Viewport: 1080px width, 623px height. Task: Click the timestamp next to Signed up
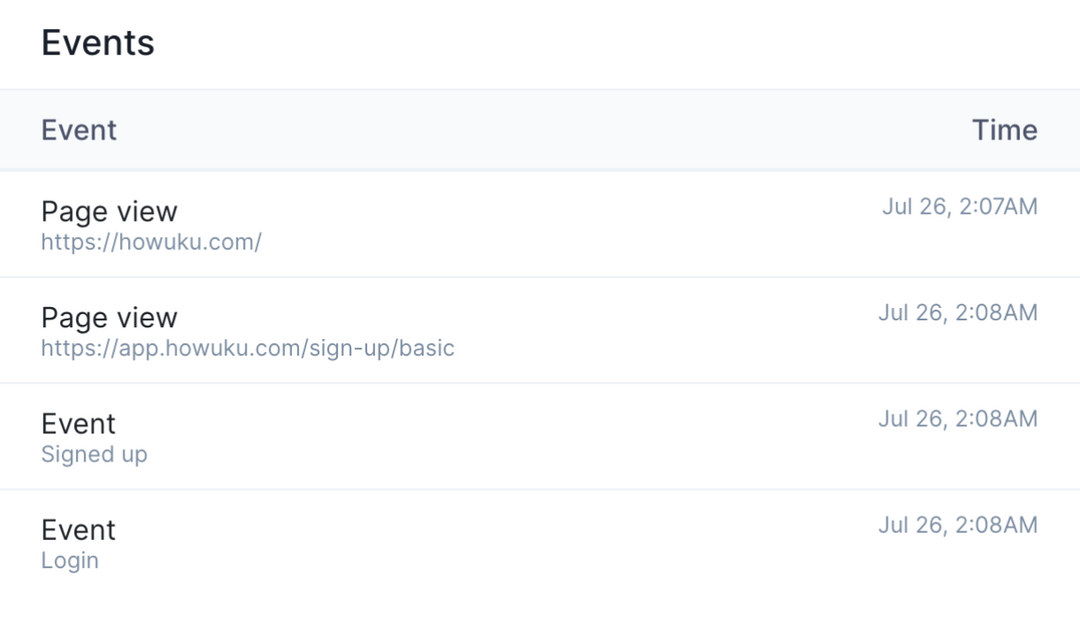959,418
